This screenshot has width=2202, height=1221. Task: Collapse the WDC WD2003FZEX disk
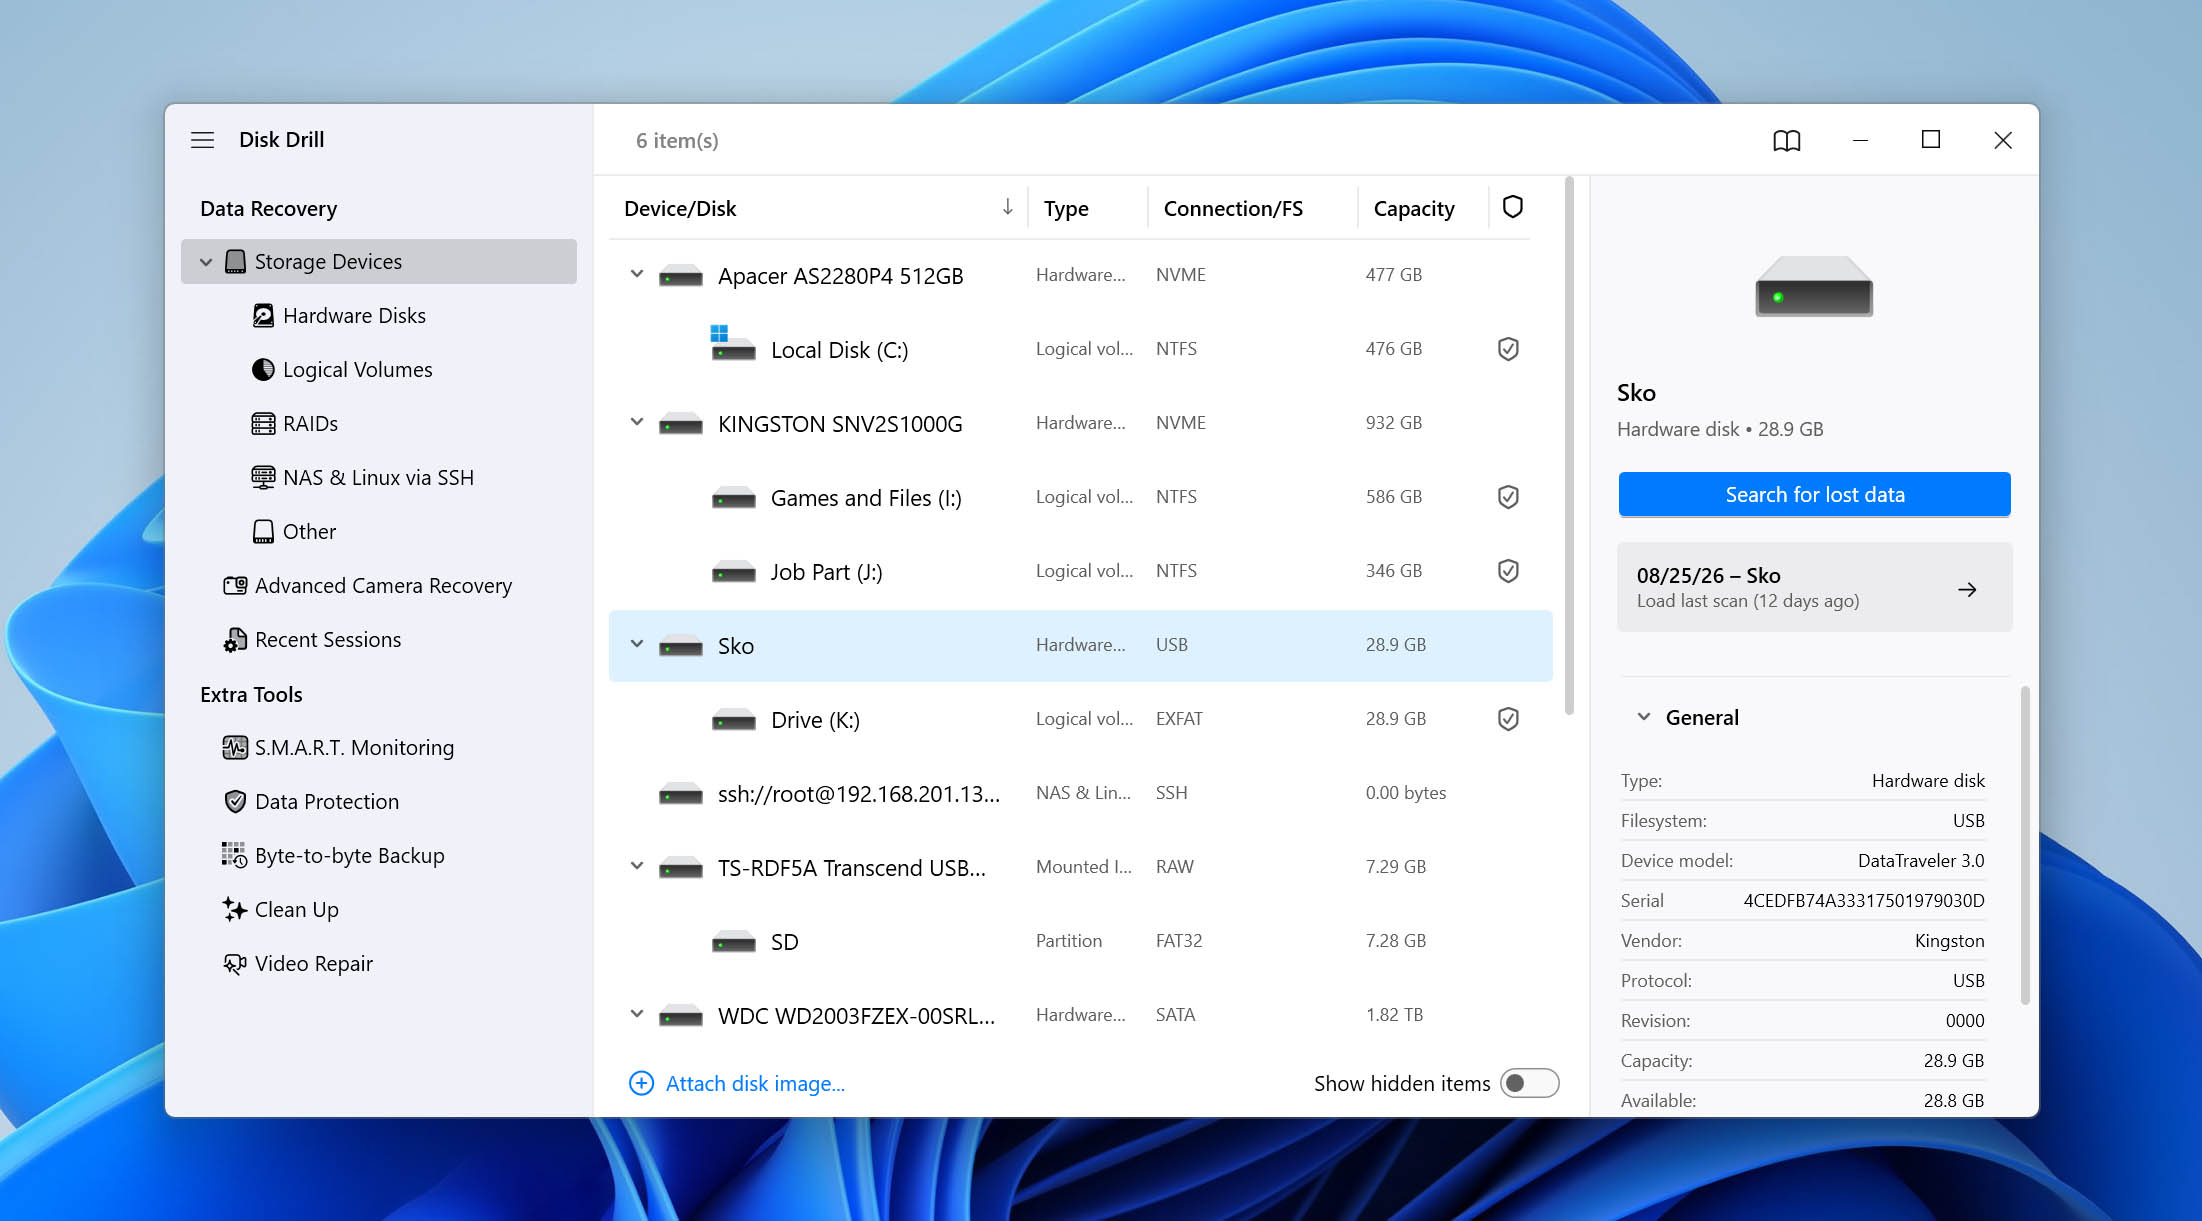pyautogui.click(x=637, y=1014)
